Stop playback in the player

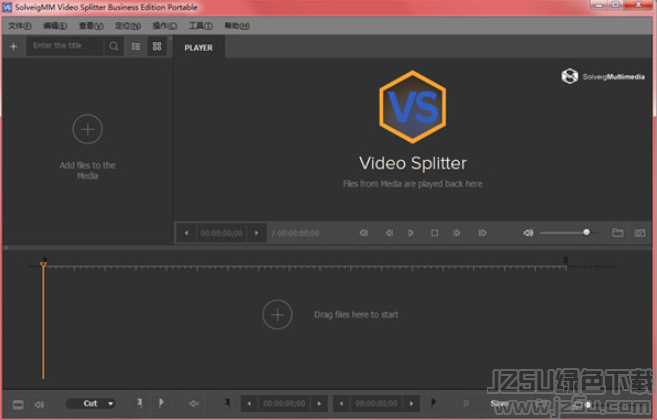(435, 233)
